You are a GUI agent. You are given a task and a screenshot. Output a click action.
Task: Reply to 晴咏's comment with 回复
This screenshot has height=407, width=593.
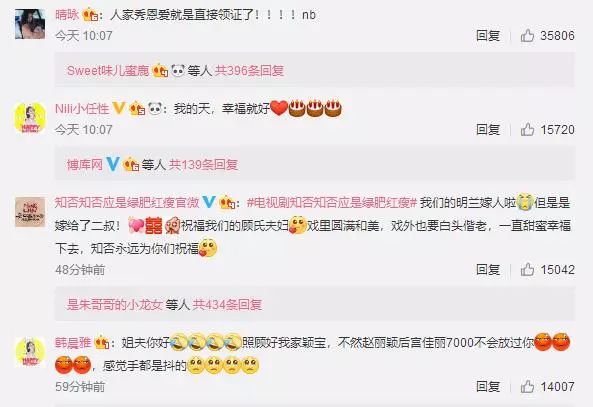click(x=488, y=36)
